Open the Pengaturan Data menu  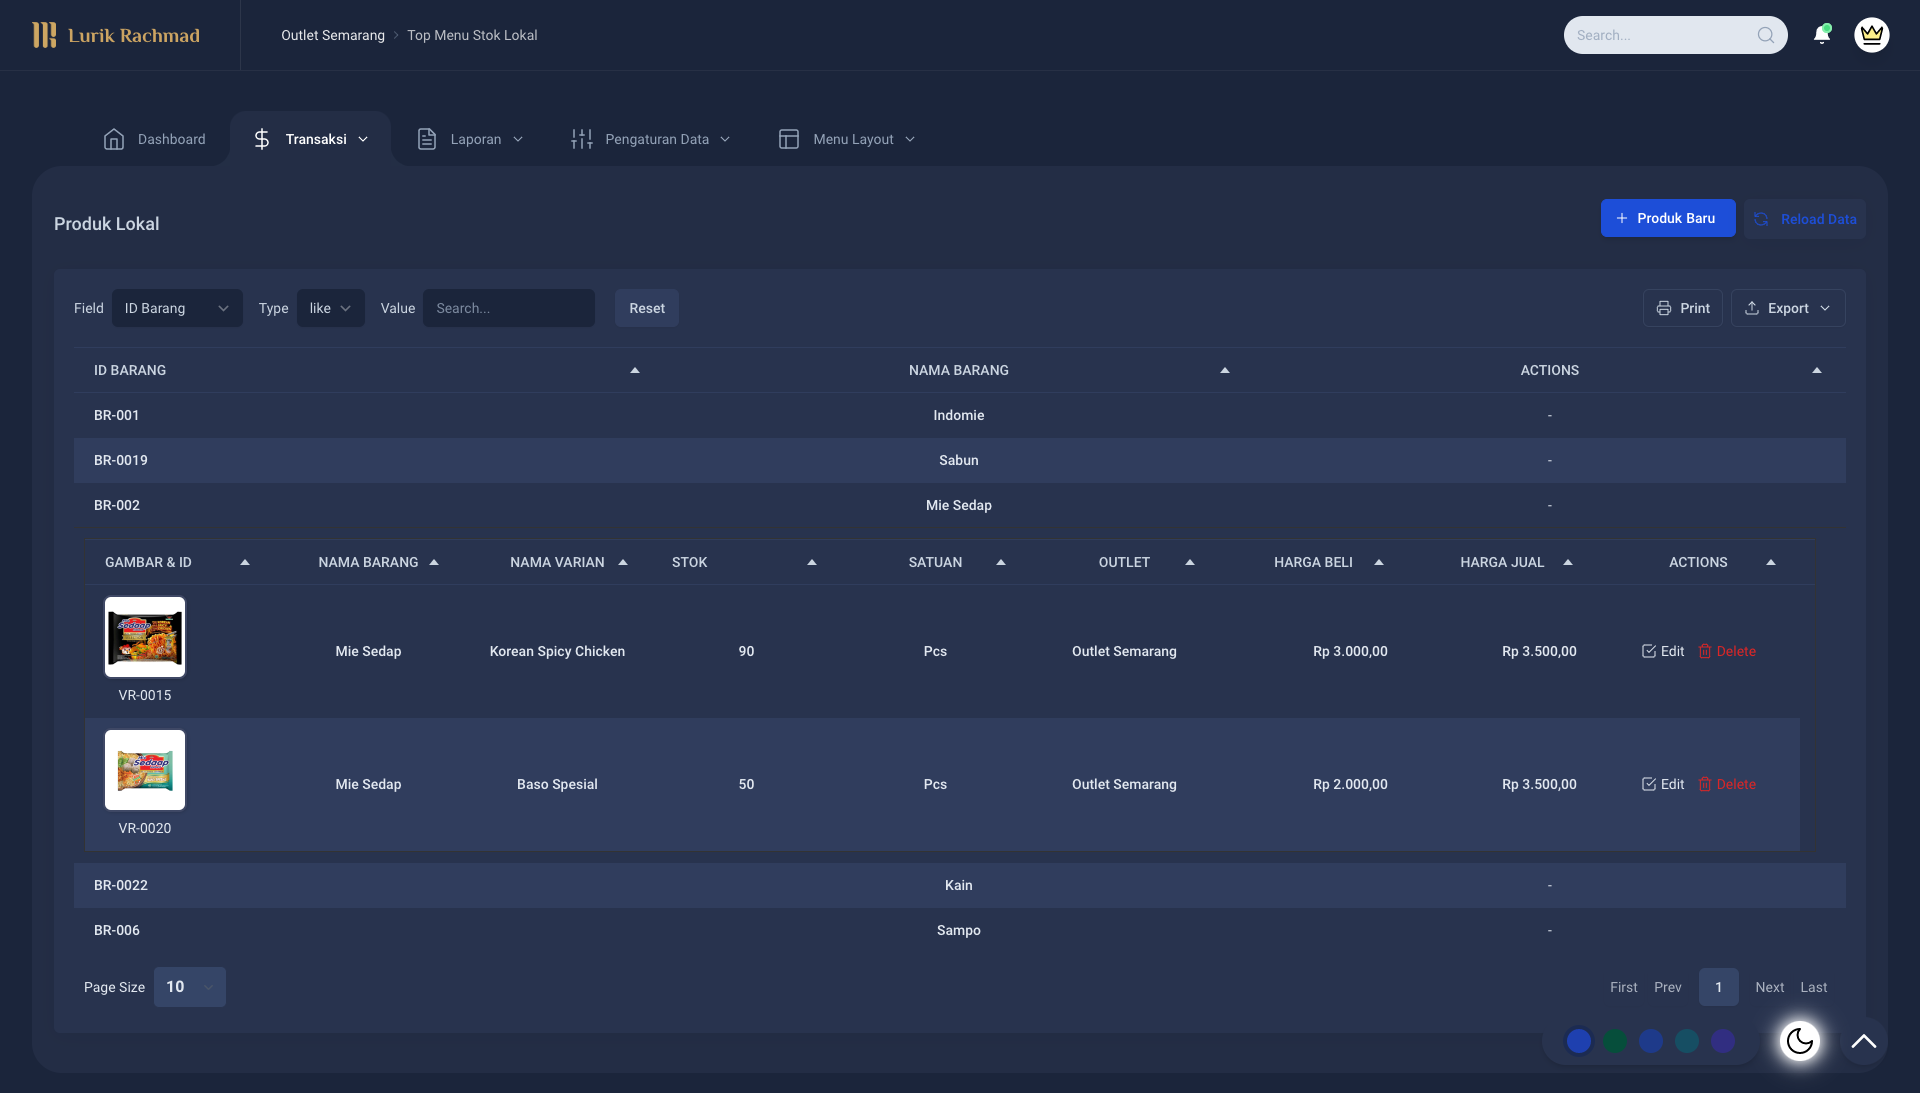tap(651, 139)
